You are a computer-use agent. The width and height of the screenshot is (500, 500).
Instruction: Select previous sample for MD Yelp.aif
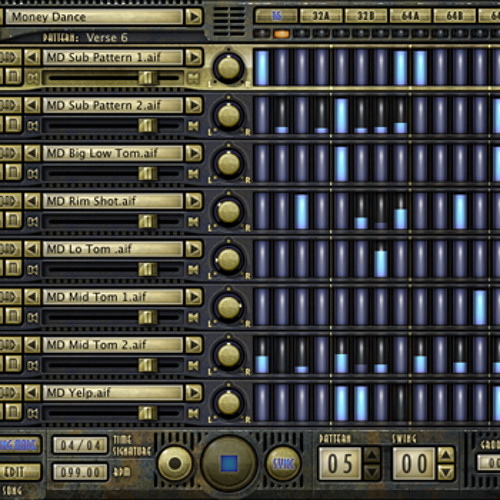(32, 393)
